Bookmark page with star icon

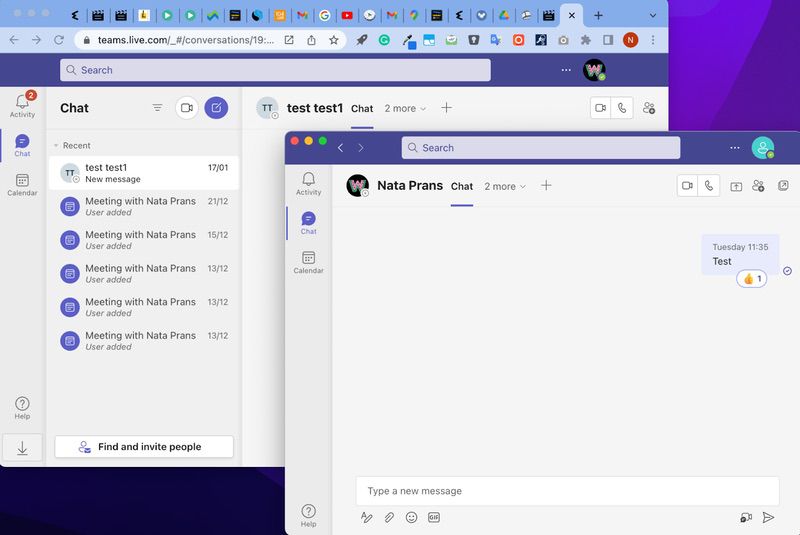(334, 40)
